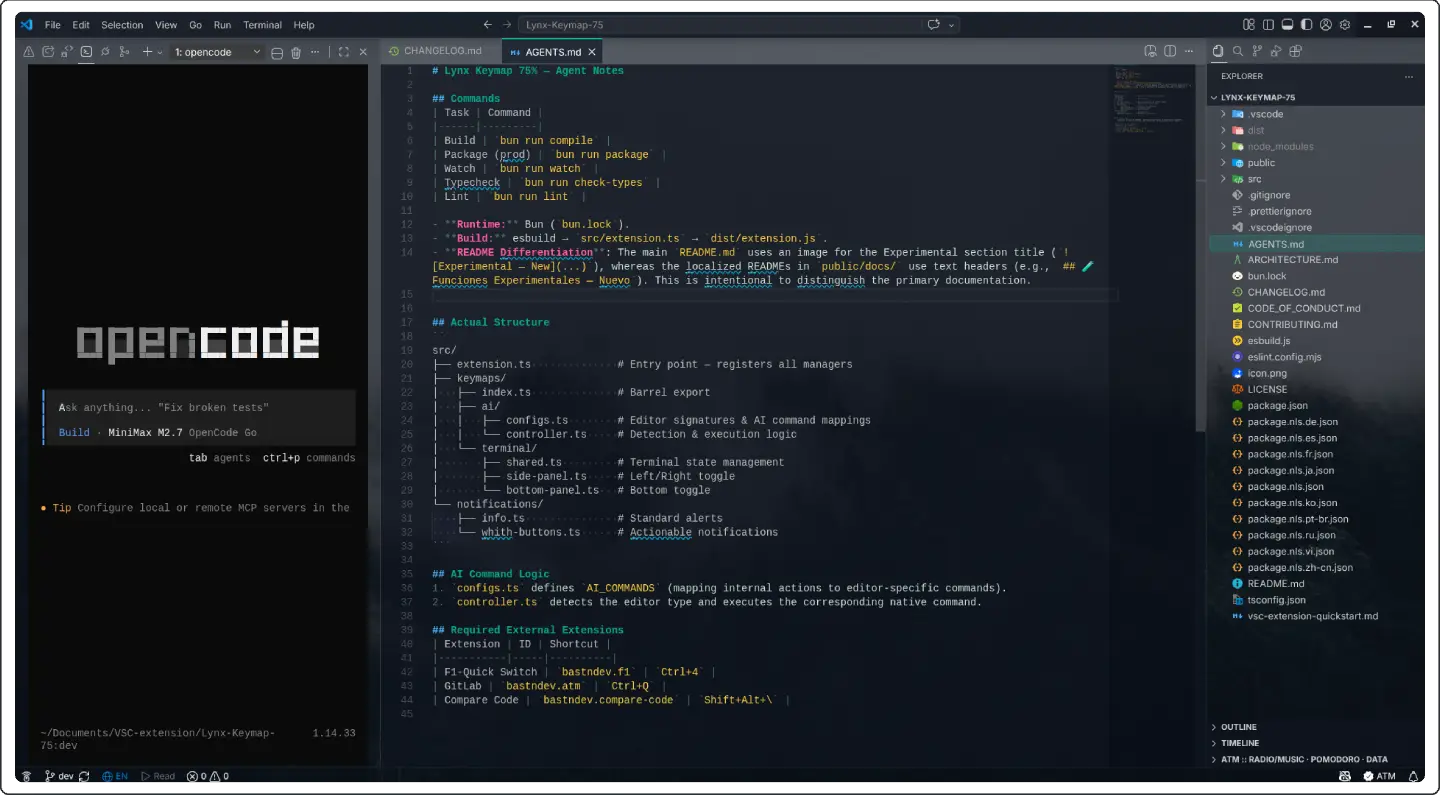This screenshot has height=795, width=1440.
Task: Open the View menu
Action: [x=166, y=25]
